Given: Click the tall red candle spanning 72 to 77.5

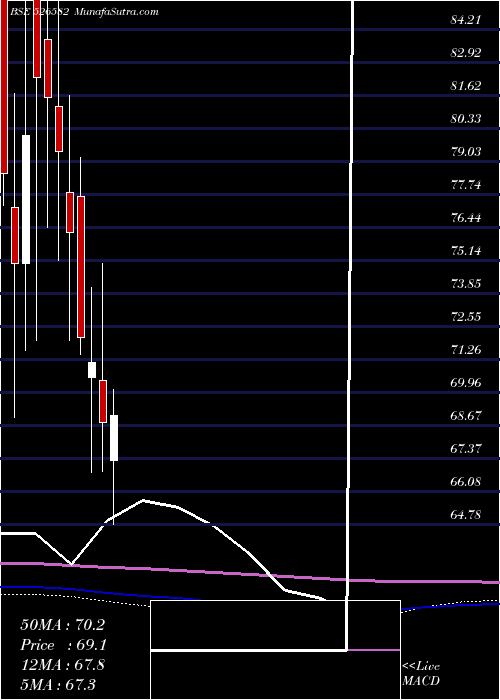Looking at the screenshot, I should click(x=81, y=267).
